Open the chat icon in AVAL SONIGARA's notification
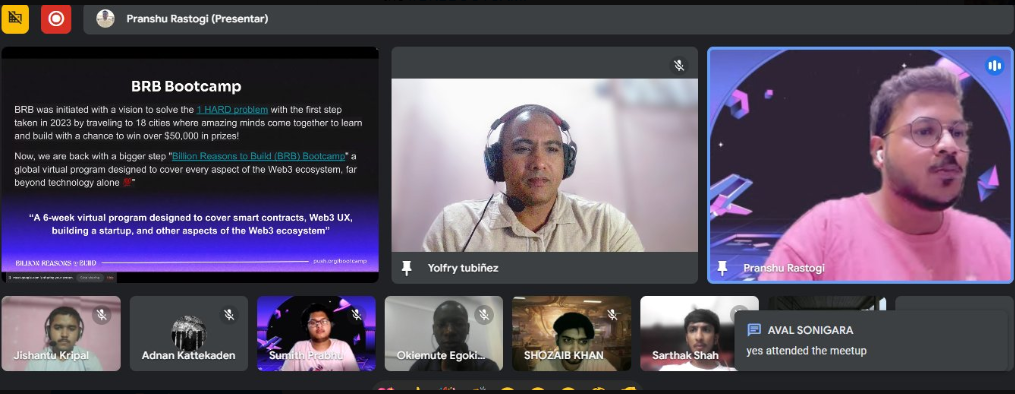This screenshot has width=1015, height=394. [753, 330]
